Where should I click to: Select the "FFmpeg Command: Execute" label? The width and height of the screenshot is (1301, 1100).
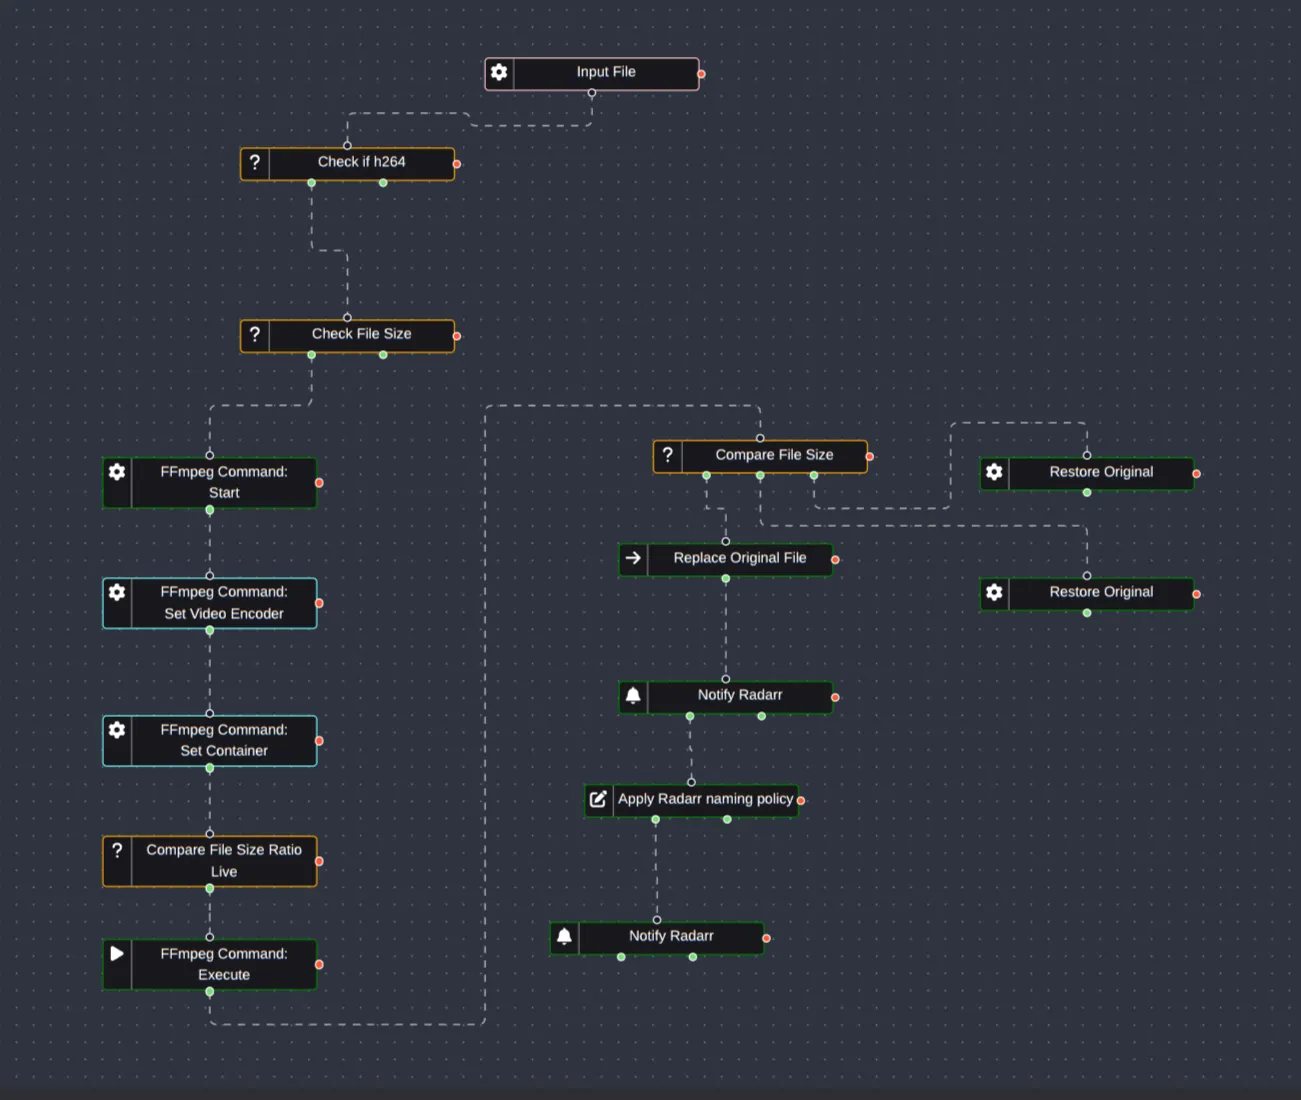click(x=224, y=964)
